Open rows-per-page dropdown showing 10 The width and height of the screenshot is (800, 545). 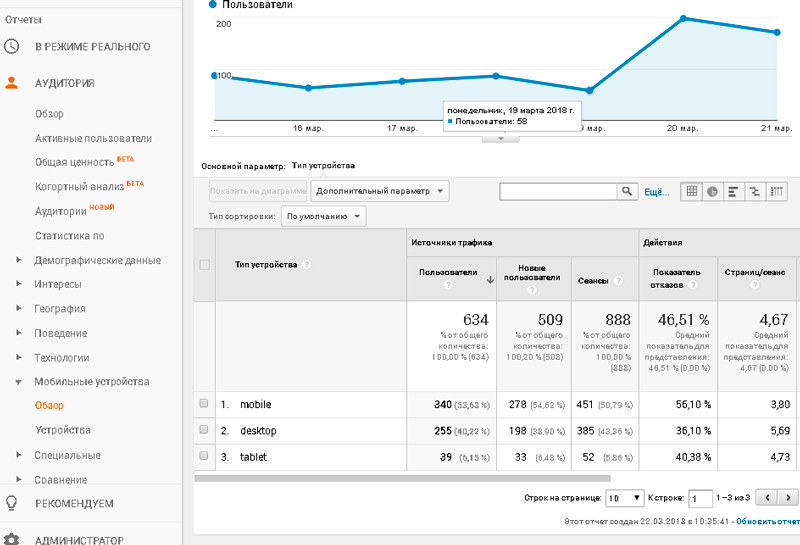[624, 498]
